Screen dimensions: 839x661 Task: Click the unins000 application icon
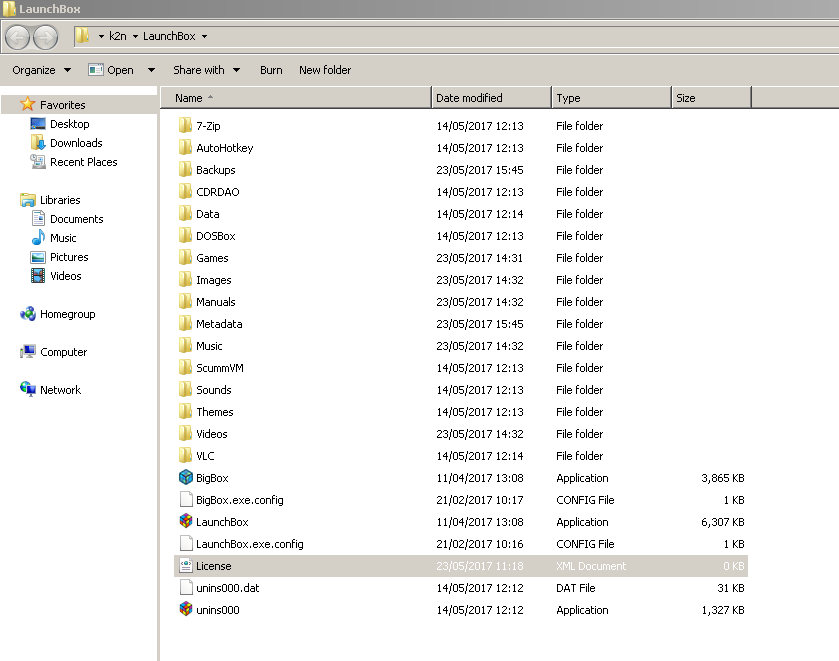point(186,609)
